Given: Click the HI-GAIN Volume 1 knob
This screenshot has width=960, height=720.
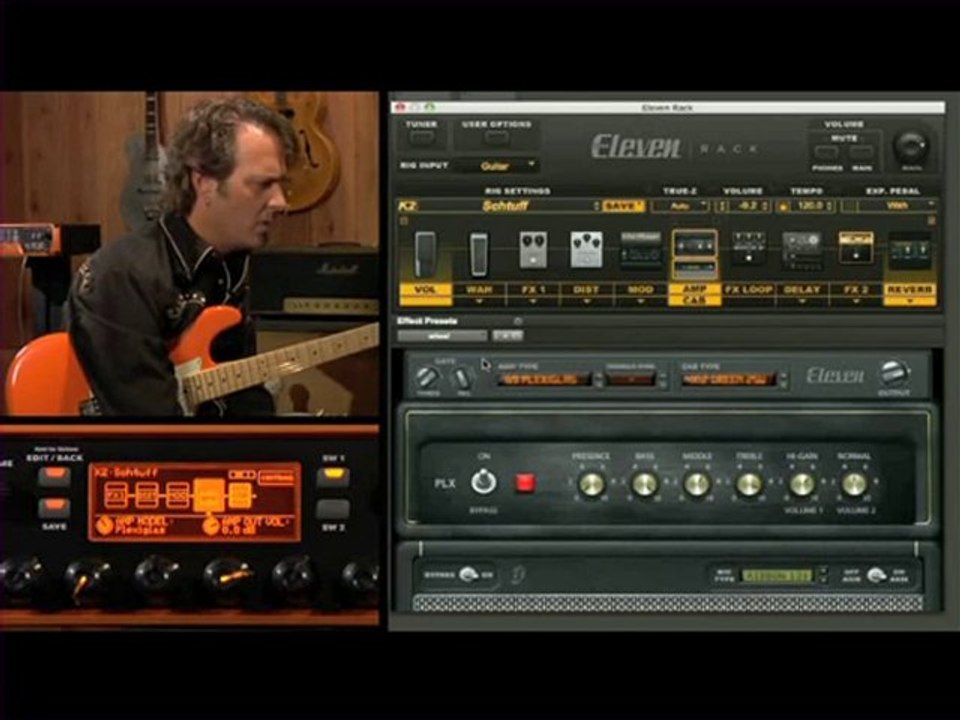Looking at the screenshot, I should (x=801, y=484).
